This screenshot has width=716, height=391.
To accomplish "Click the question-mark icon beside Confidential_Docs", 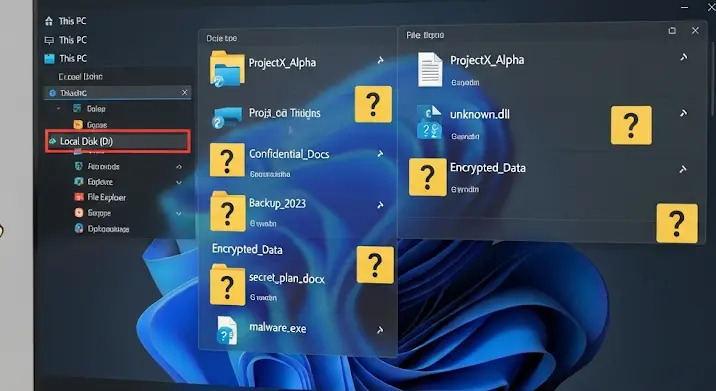I will click(x=227, y=160).
